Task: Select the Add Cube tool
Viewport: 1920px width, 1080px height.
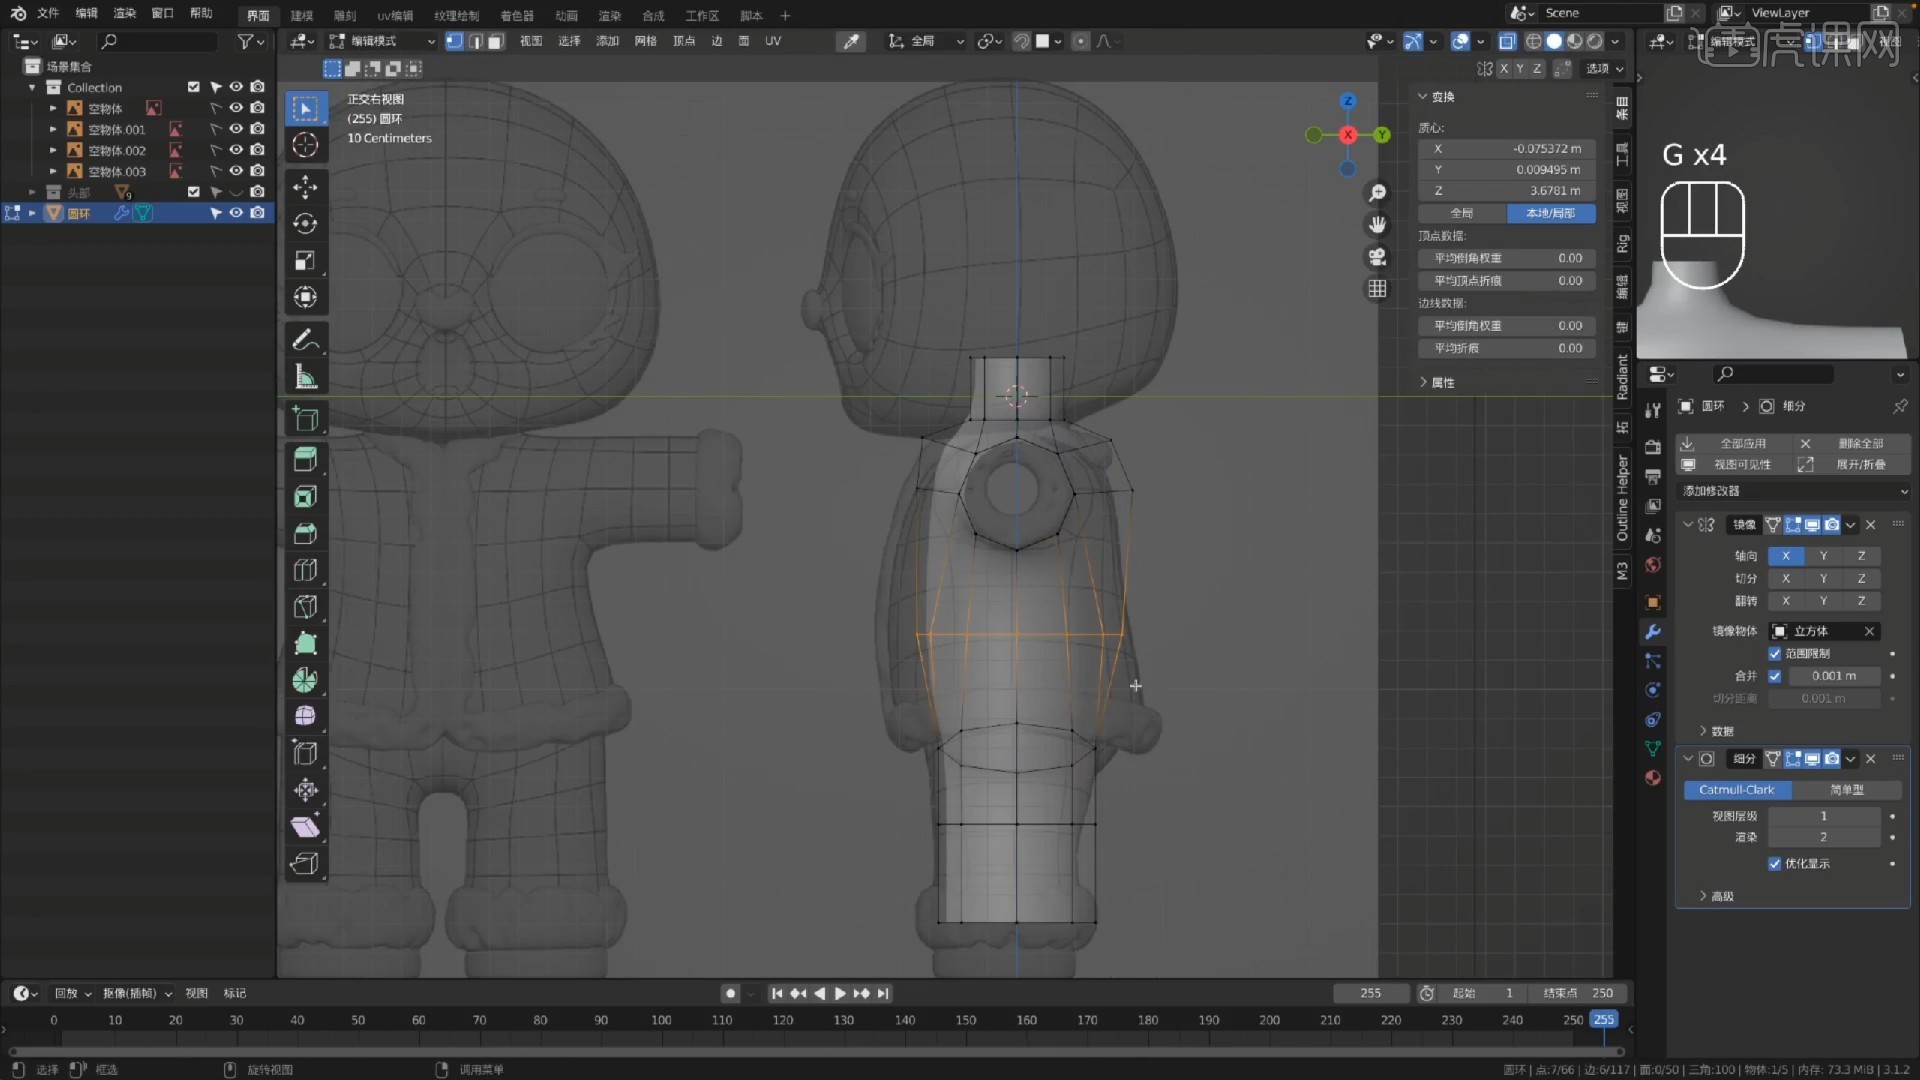Action: point(306,419)
